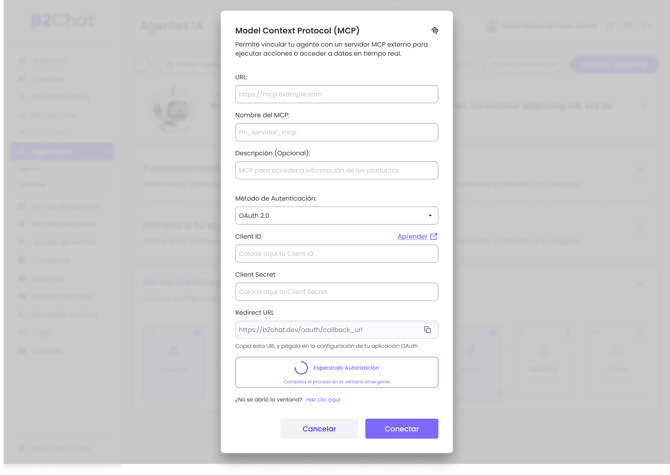The height and width of the screenshot is (475, 670).
Task: Click the MCP icon in dialog header
Action: click(435, 31)
